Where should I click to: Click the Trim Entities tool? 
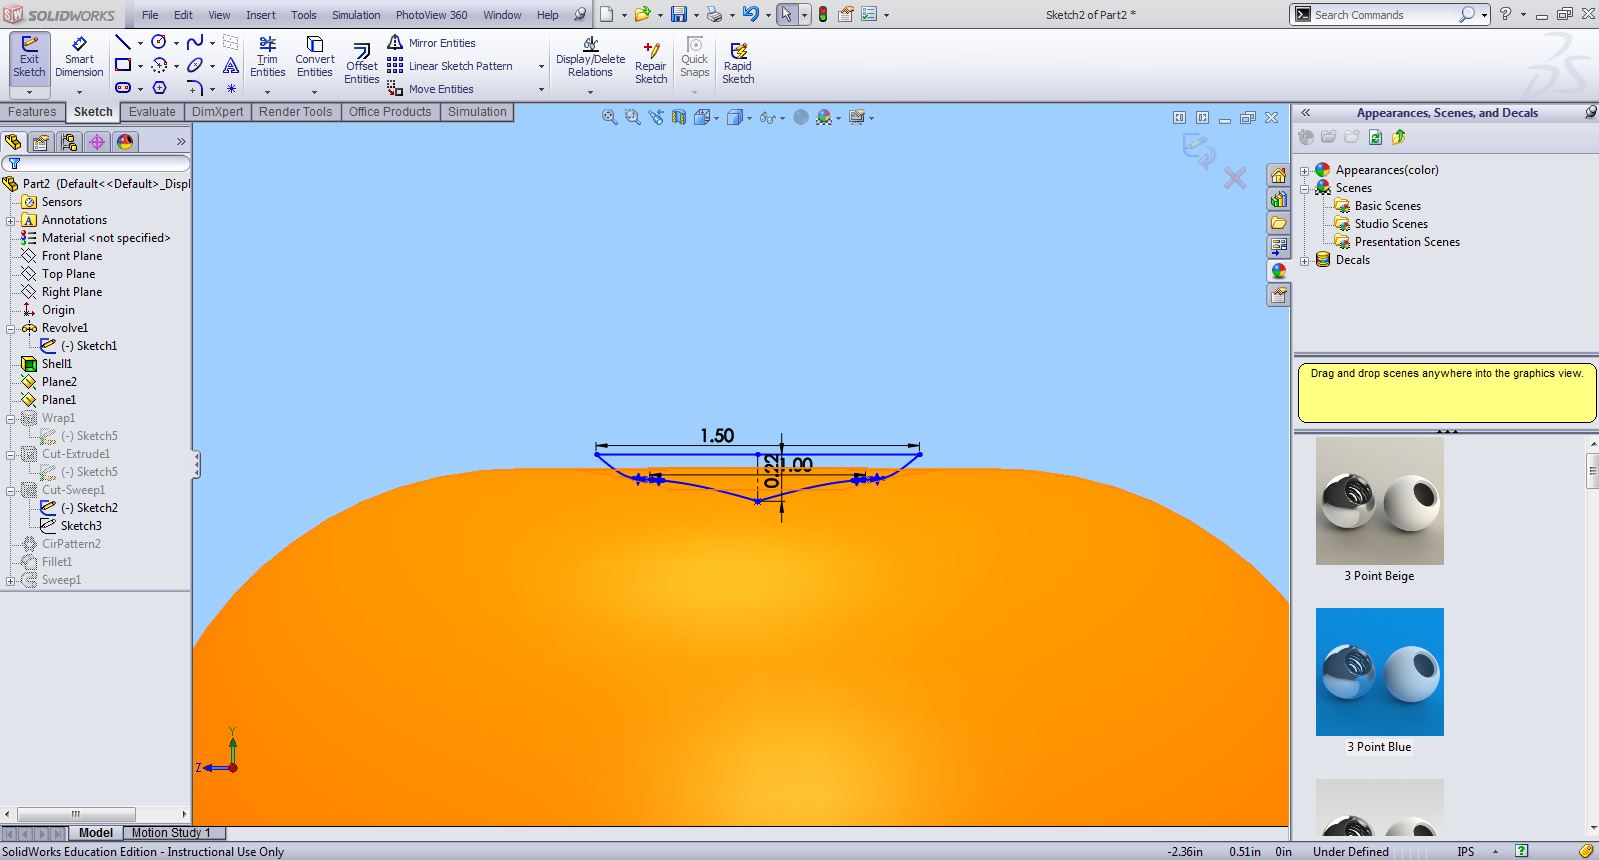(x=267, y=57)
